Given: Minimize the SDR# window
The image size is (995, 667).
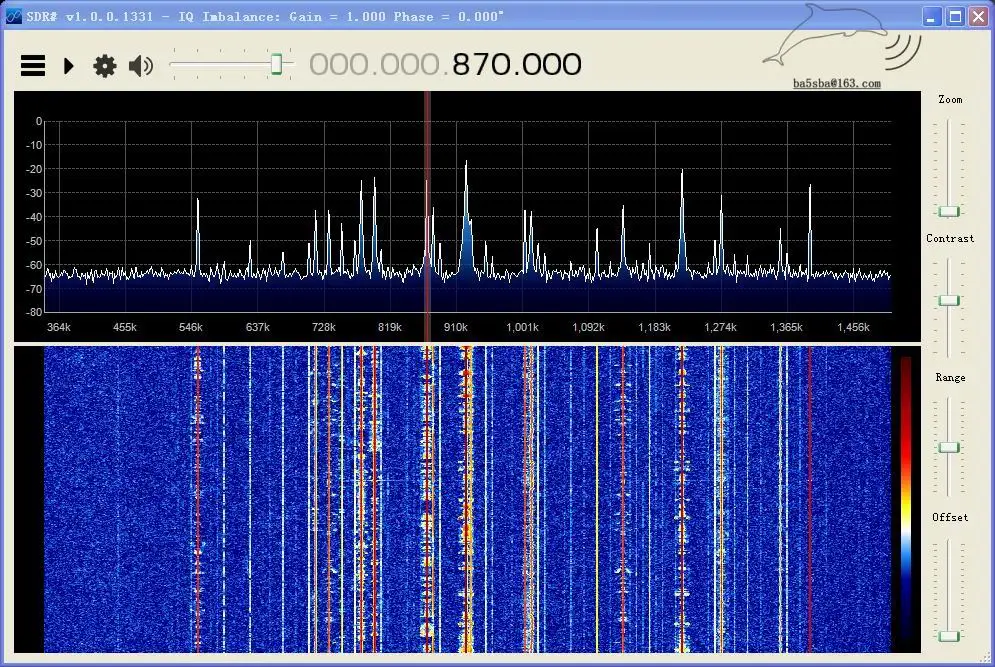Looking at the screenshot, I should pos(932,16).
